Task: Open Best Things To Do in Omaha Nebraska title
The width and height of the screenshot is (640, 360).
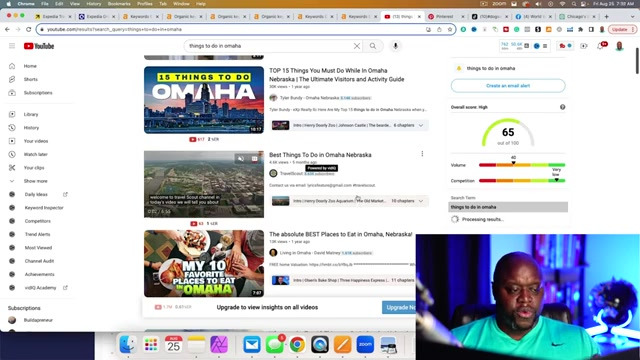Action: point(320,155)
